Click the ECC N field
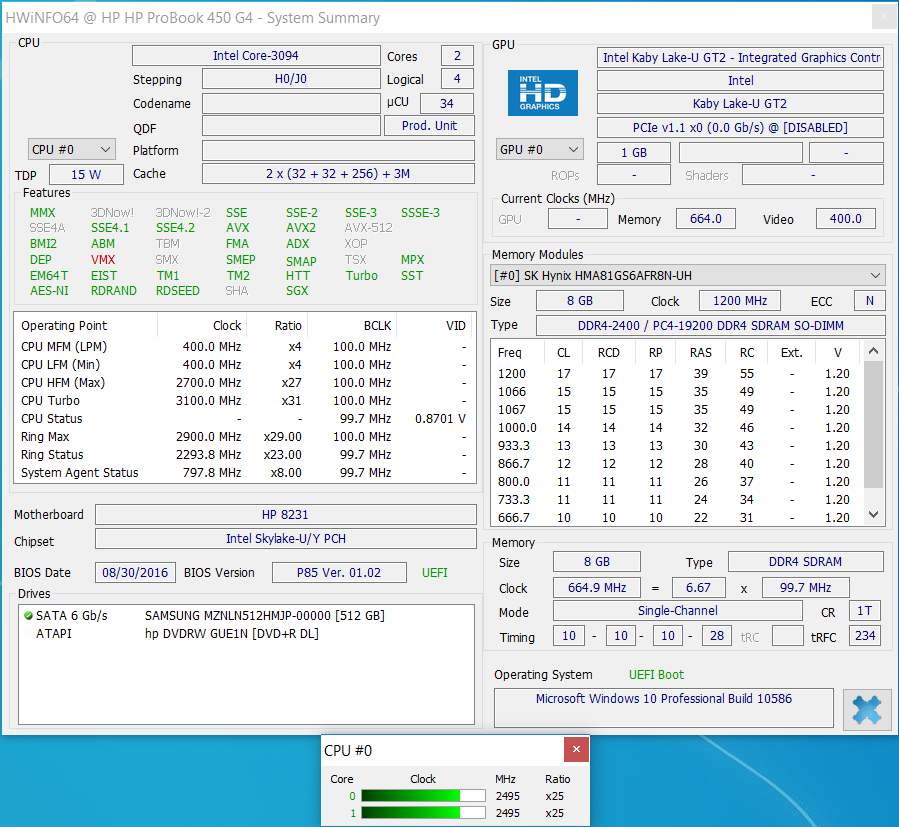The image size is (899, 827). 870,301
